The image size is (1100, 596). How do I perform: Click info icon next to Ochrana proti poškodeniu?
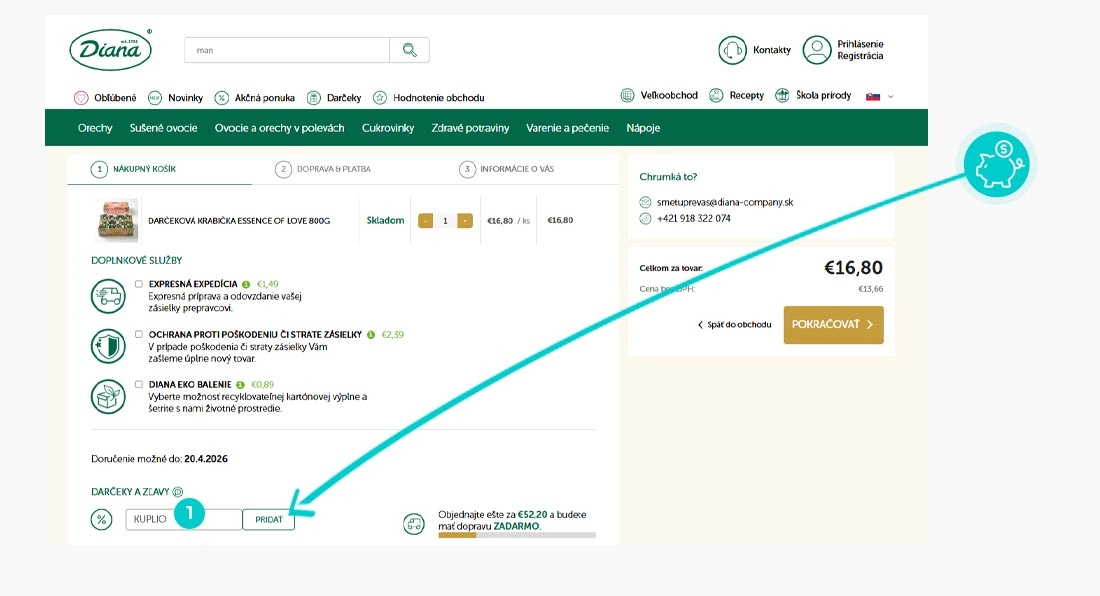point(370,334)
